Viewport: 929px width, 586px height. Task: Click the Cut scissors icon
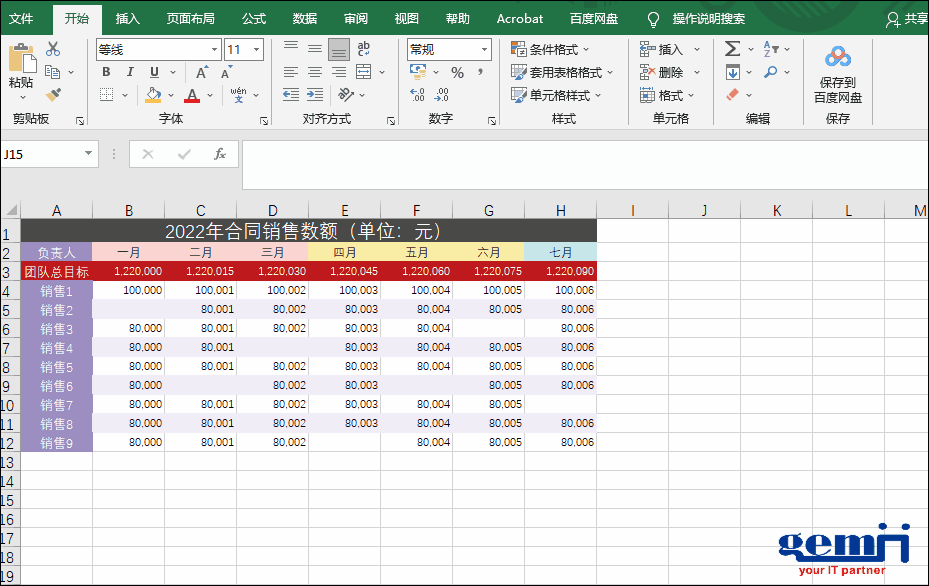point(53,49)
